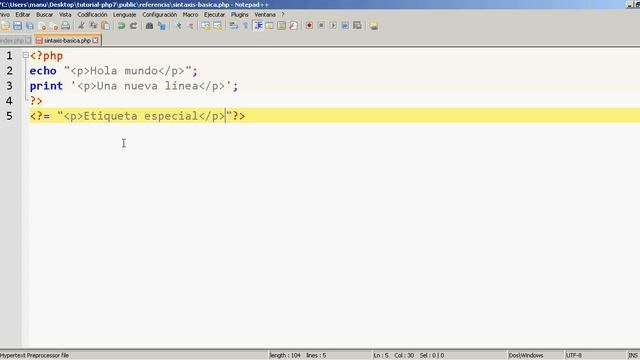Open Find with the binoculars icon
Viewport: 640px width, 360px height.
pos(149,26)
